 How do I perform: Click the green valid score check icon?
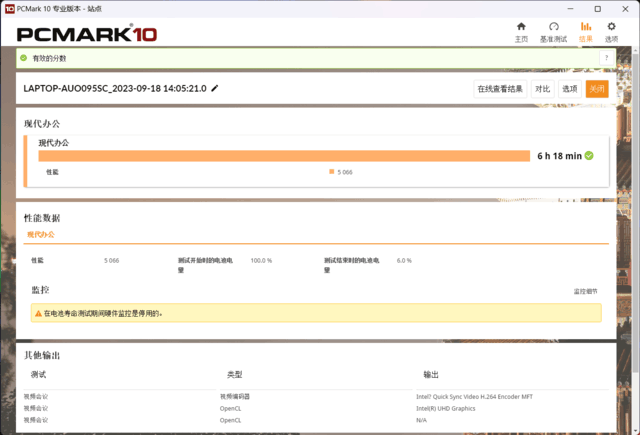(24, 58)
